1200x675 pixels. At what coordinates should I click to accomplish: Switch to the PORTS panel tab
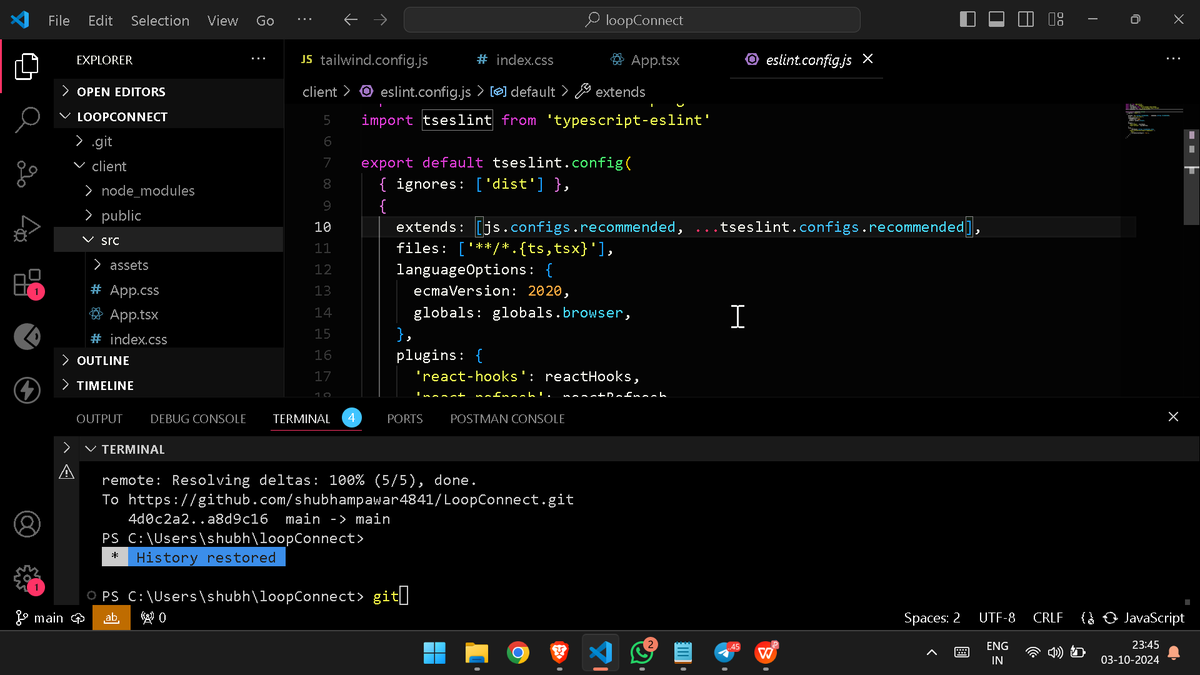(405, 418)
